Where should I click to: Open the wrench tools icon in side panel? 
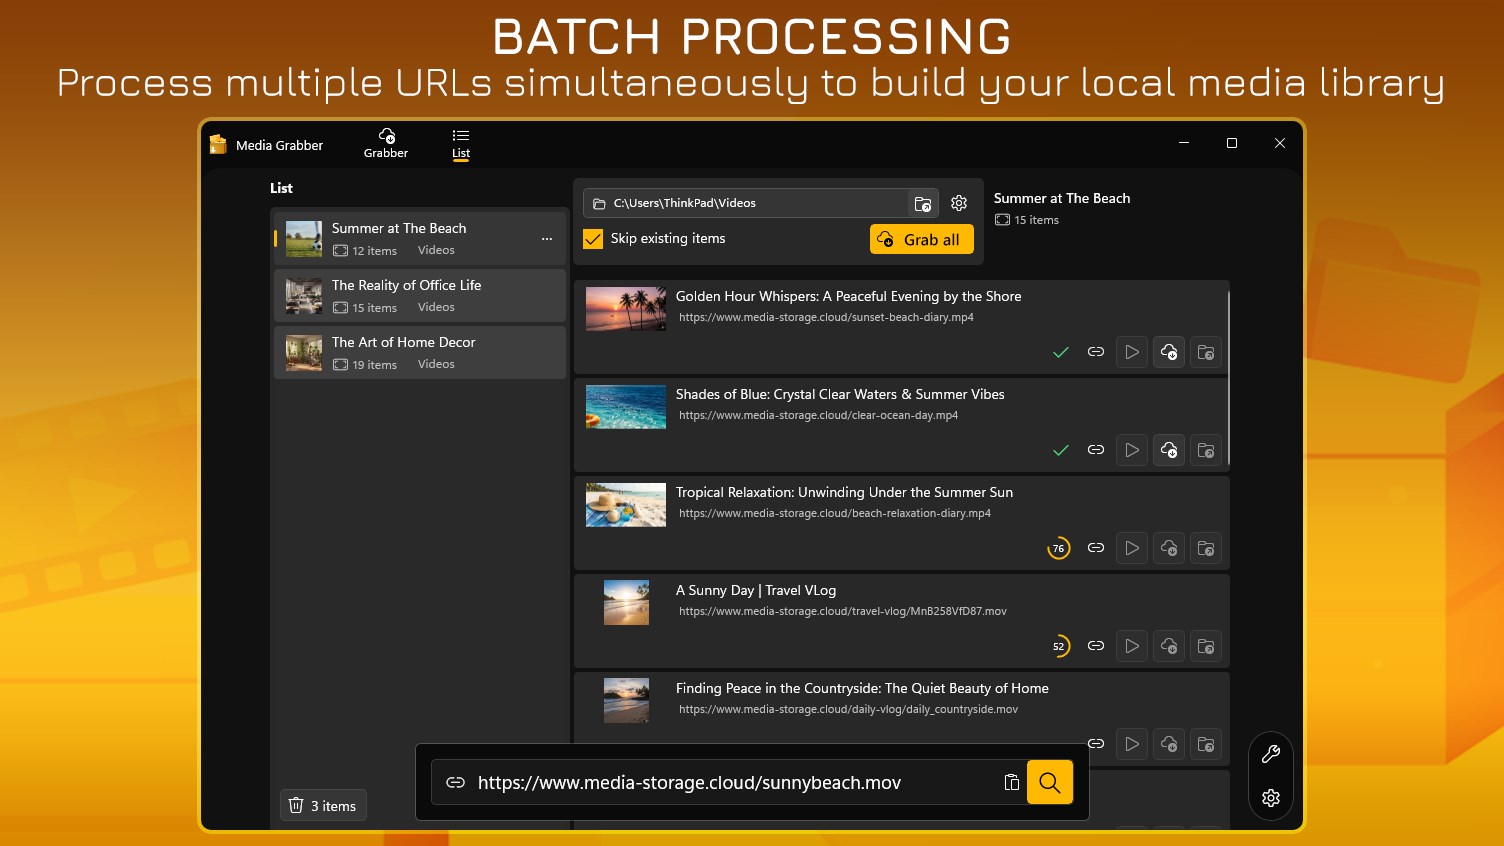tap(1271, 755)
